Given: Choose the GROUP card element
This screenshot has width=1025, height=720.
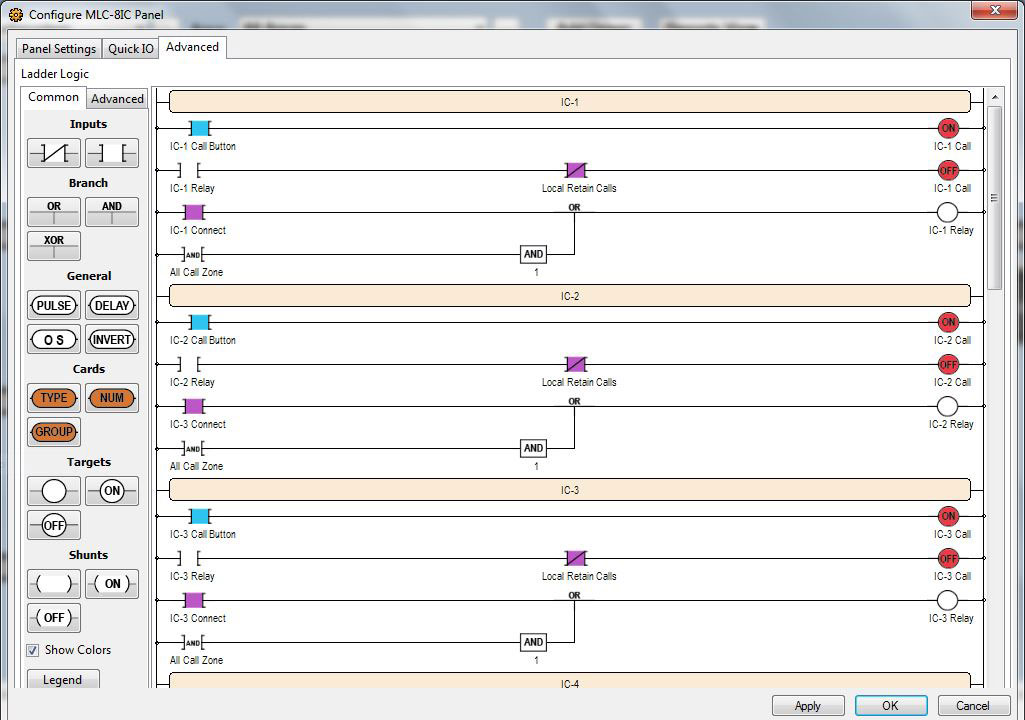Looking at the screenshot, I should (54, 432).
